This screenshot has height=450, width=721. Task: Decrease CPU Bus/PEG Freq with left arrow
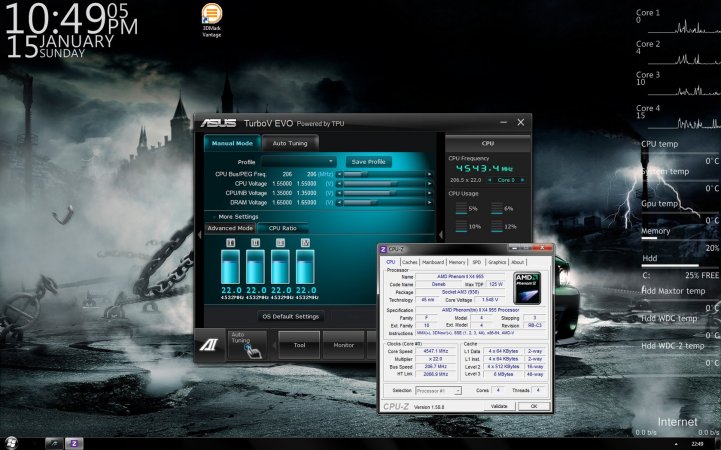tap(339, 174)
